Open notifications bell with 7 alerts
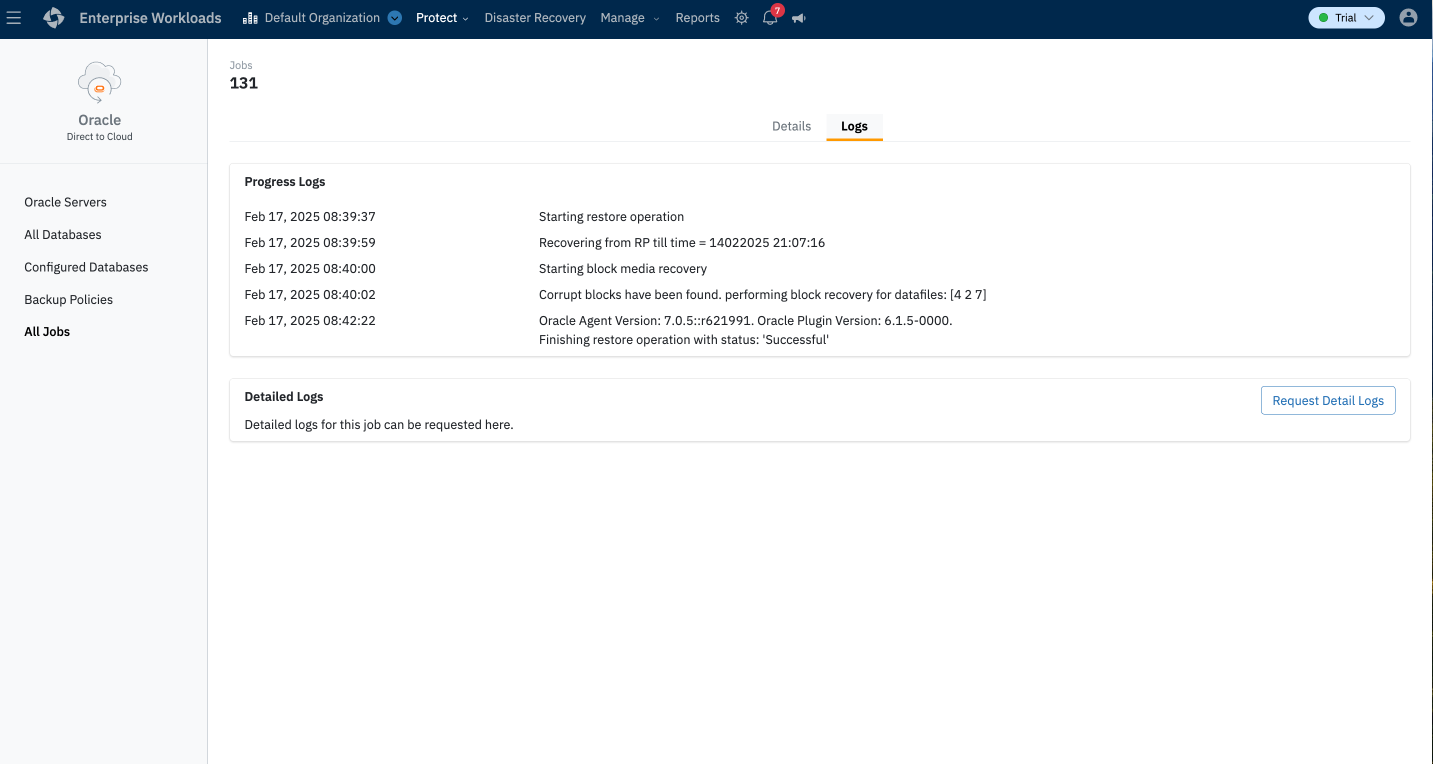 (x=770, y=18)
